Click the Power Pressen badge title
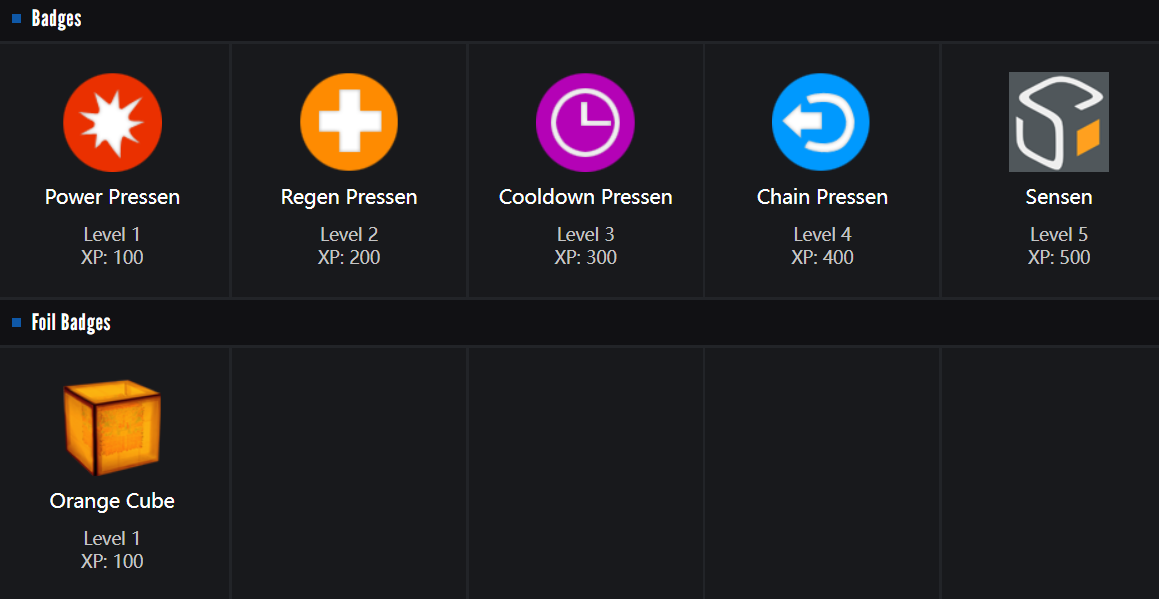Image resolution: width=1159 pixels, height=599 pixels. click(x=112, y=197)
